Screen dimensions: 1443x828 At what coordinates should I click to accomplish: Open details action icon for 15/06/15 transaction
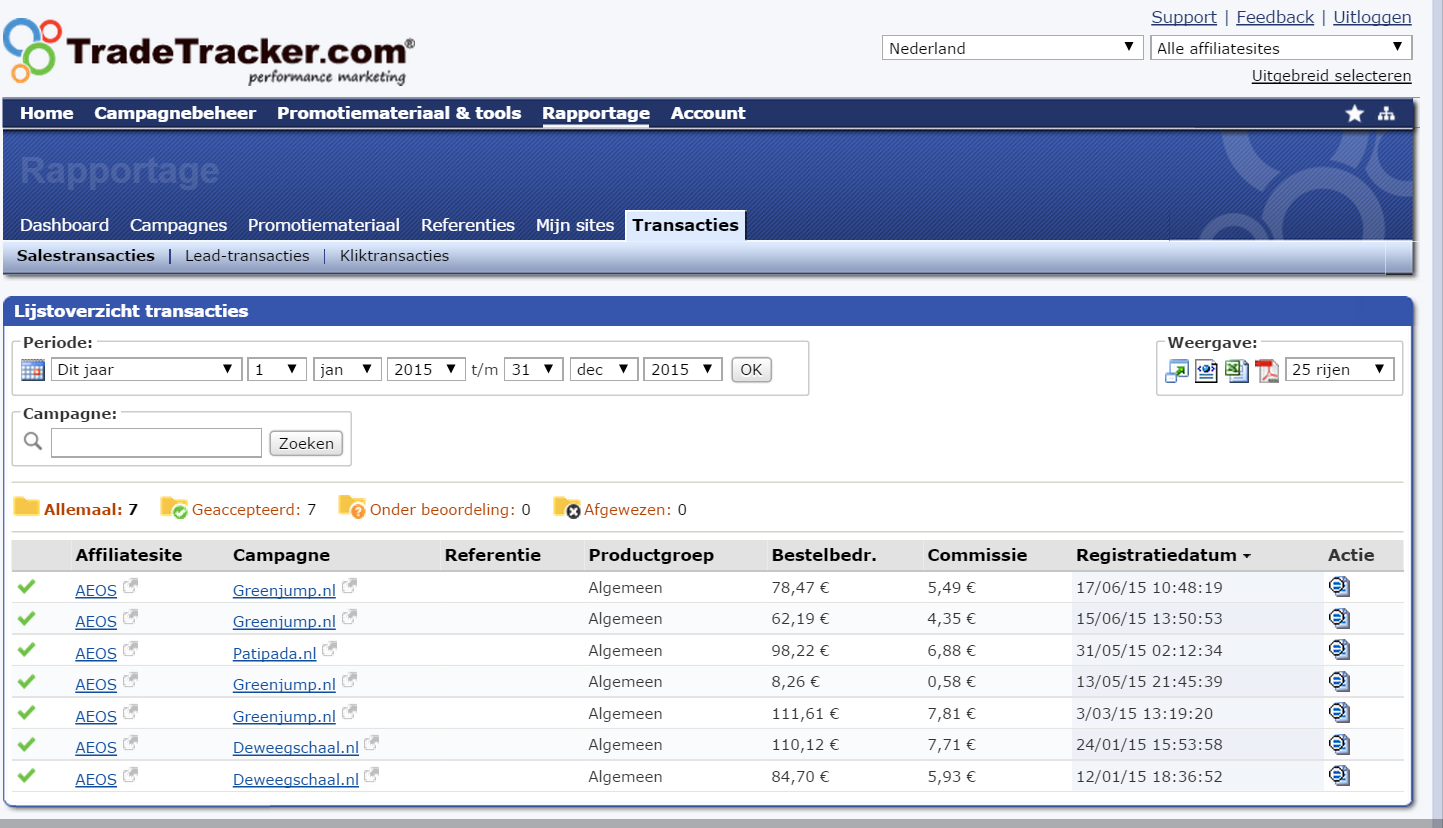pyautogui.click(x=1339, y=618)
